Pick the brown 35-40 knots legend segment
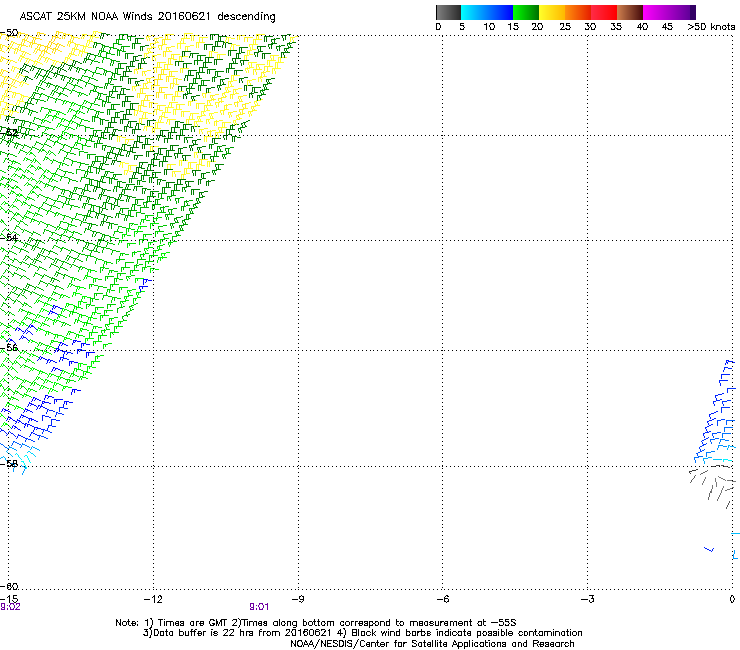 point(630,12)
